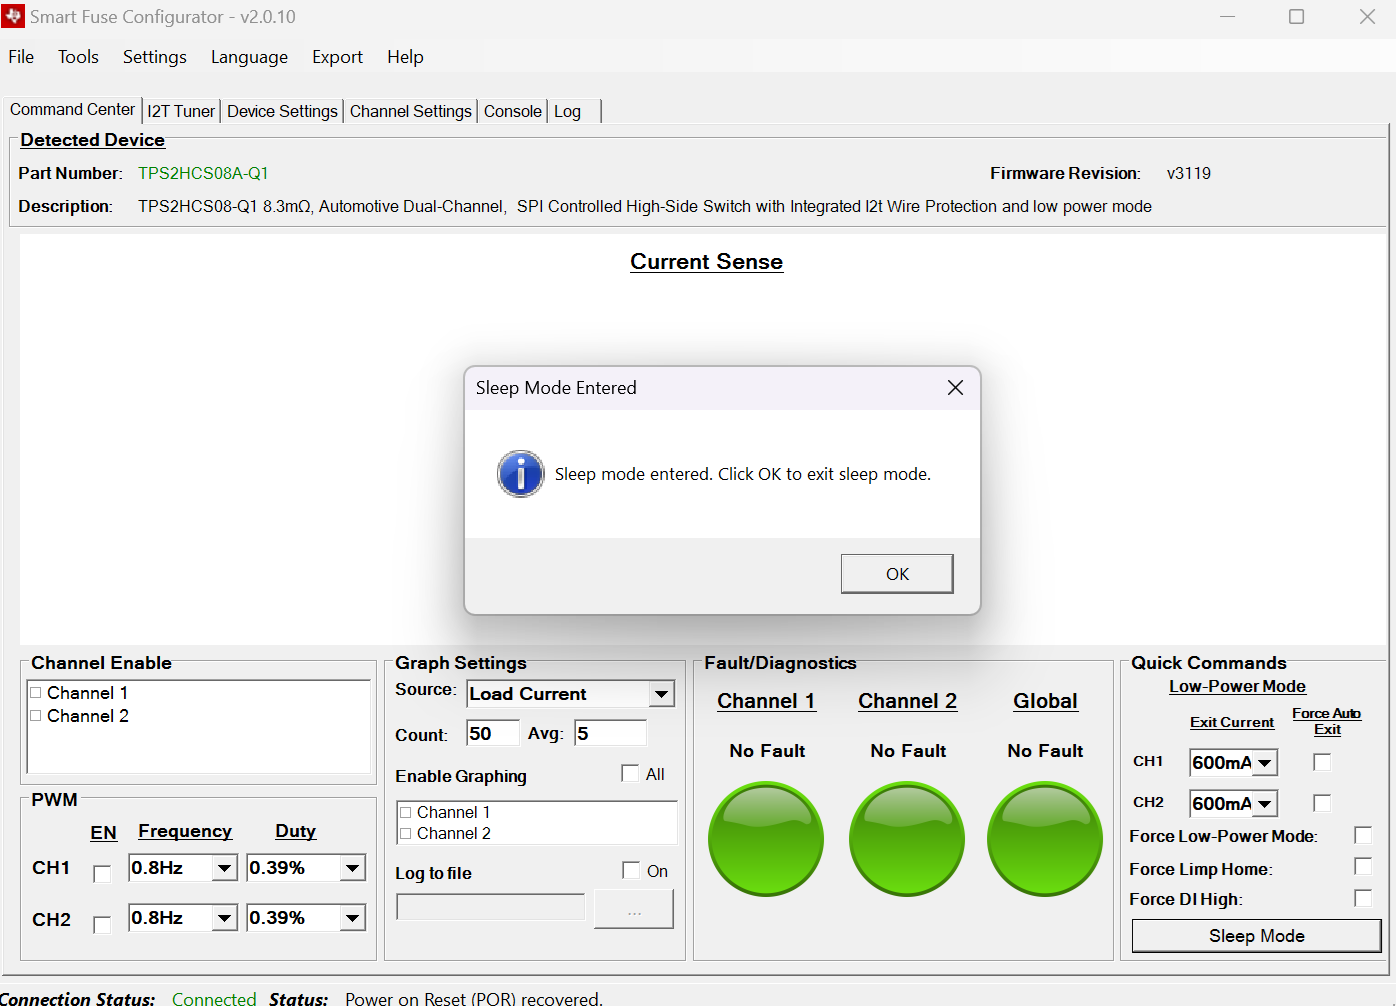Click the Sleep Mode button

tap(1256, 936)
